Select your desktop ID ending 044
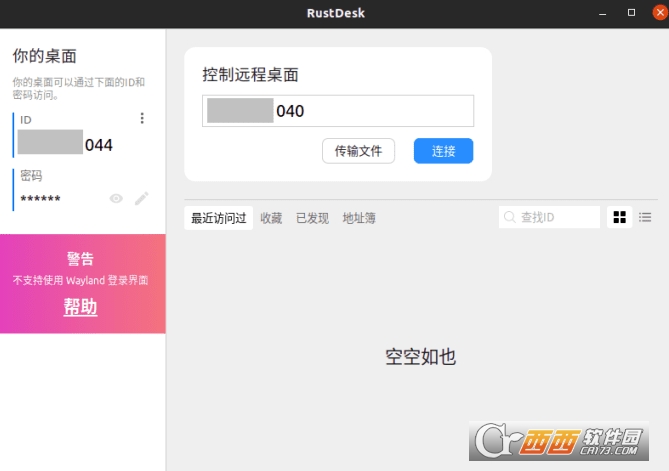Image resolution: width=669 pixels, height=471 pixels. [65, 143]
